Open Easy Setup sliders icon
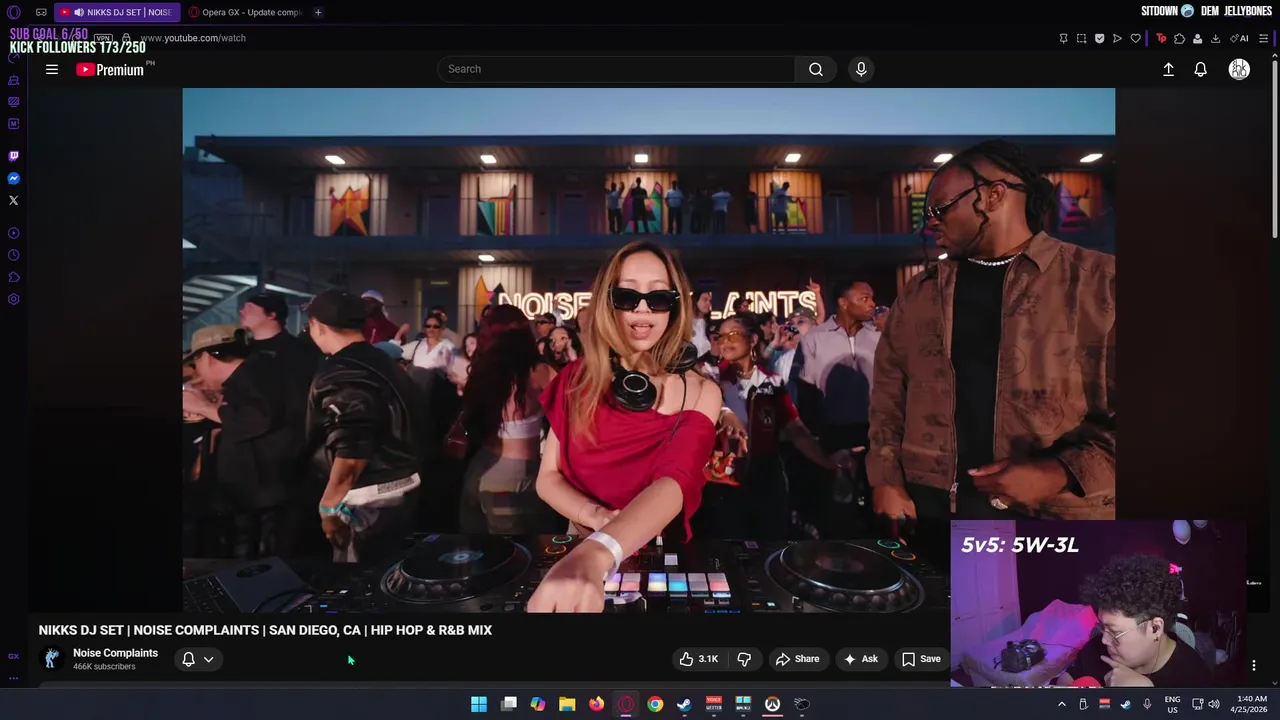 click(x=1263, y=38)
